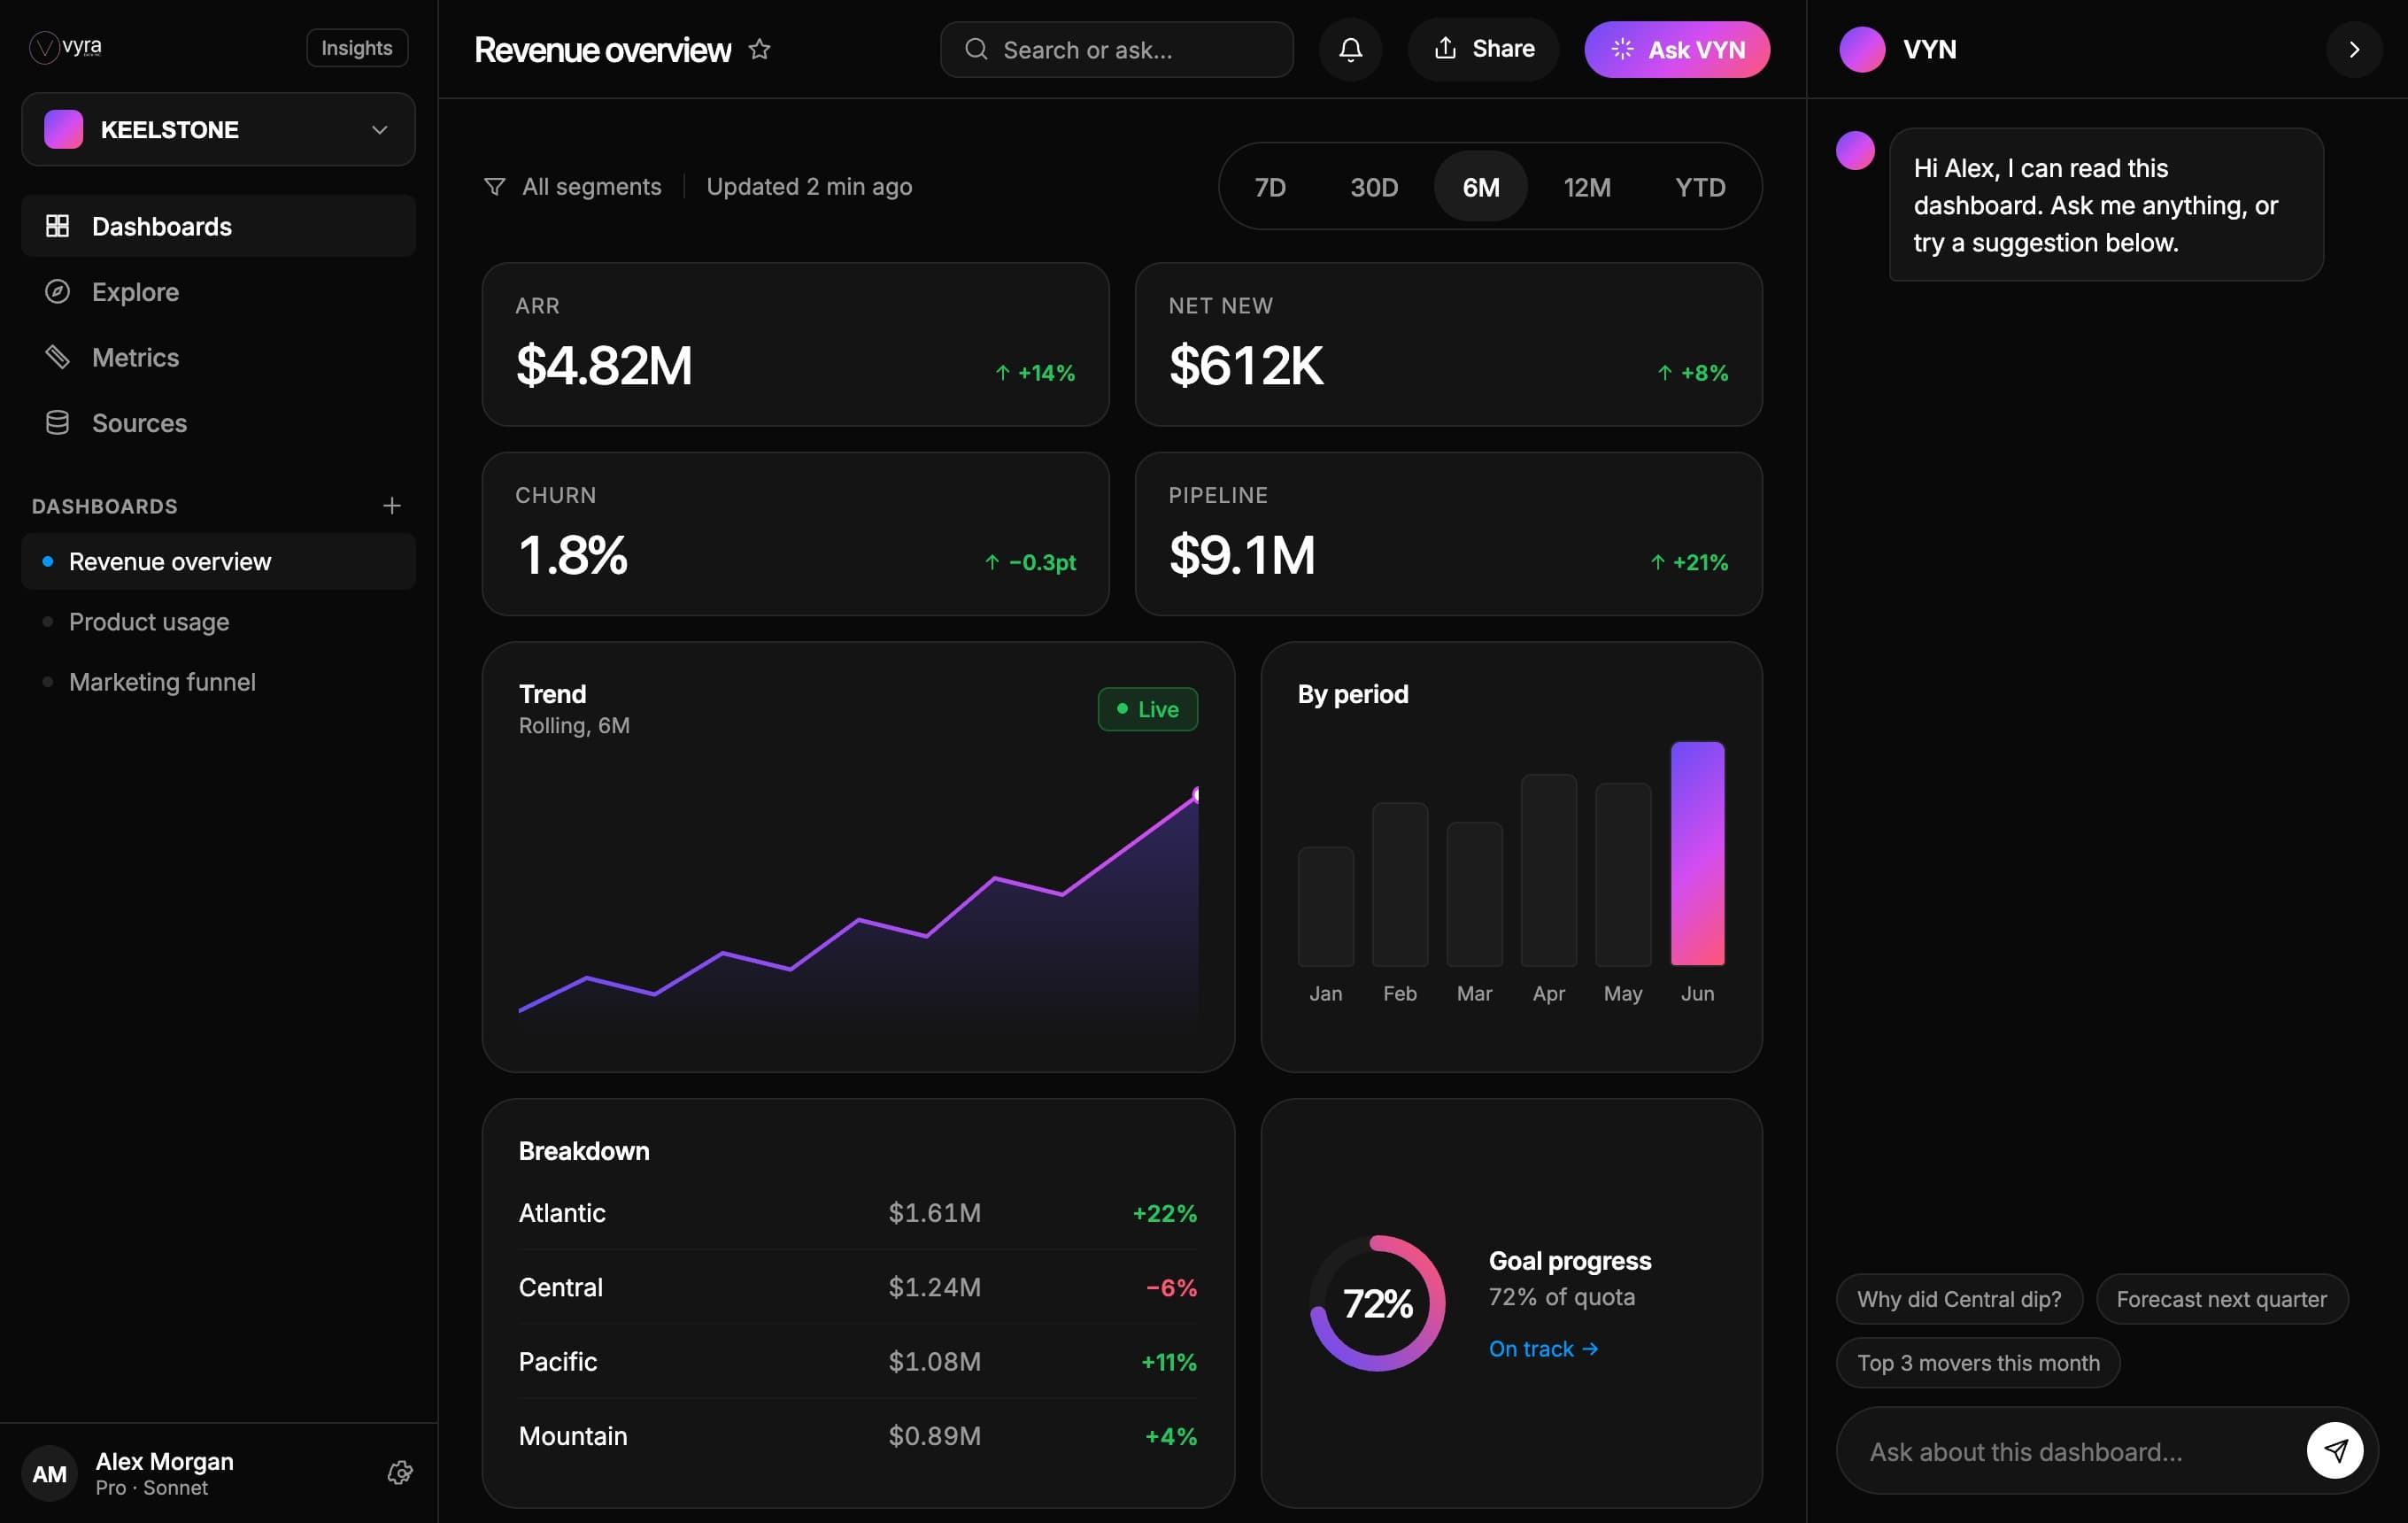The width and height of the screenshot is (2408, 1523).
Task: Select the 6M time range
Action: point(1480,187)
